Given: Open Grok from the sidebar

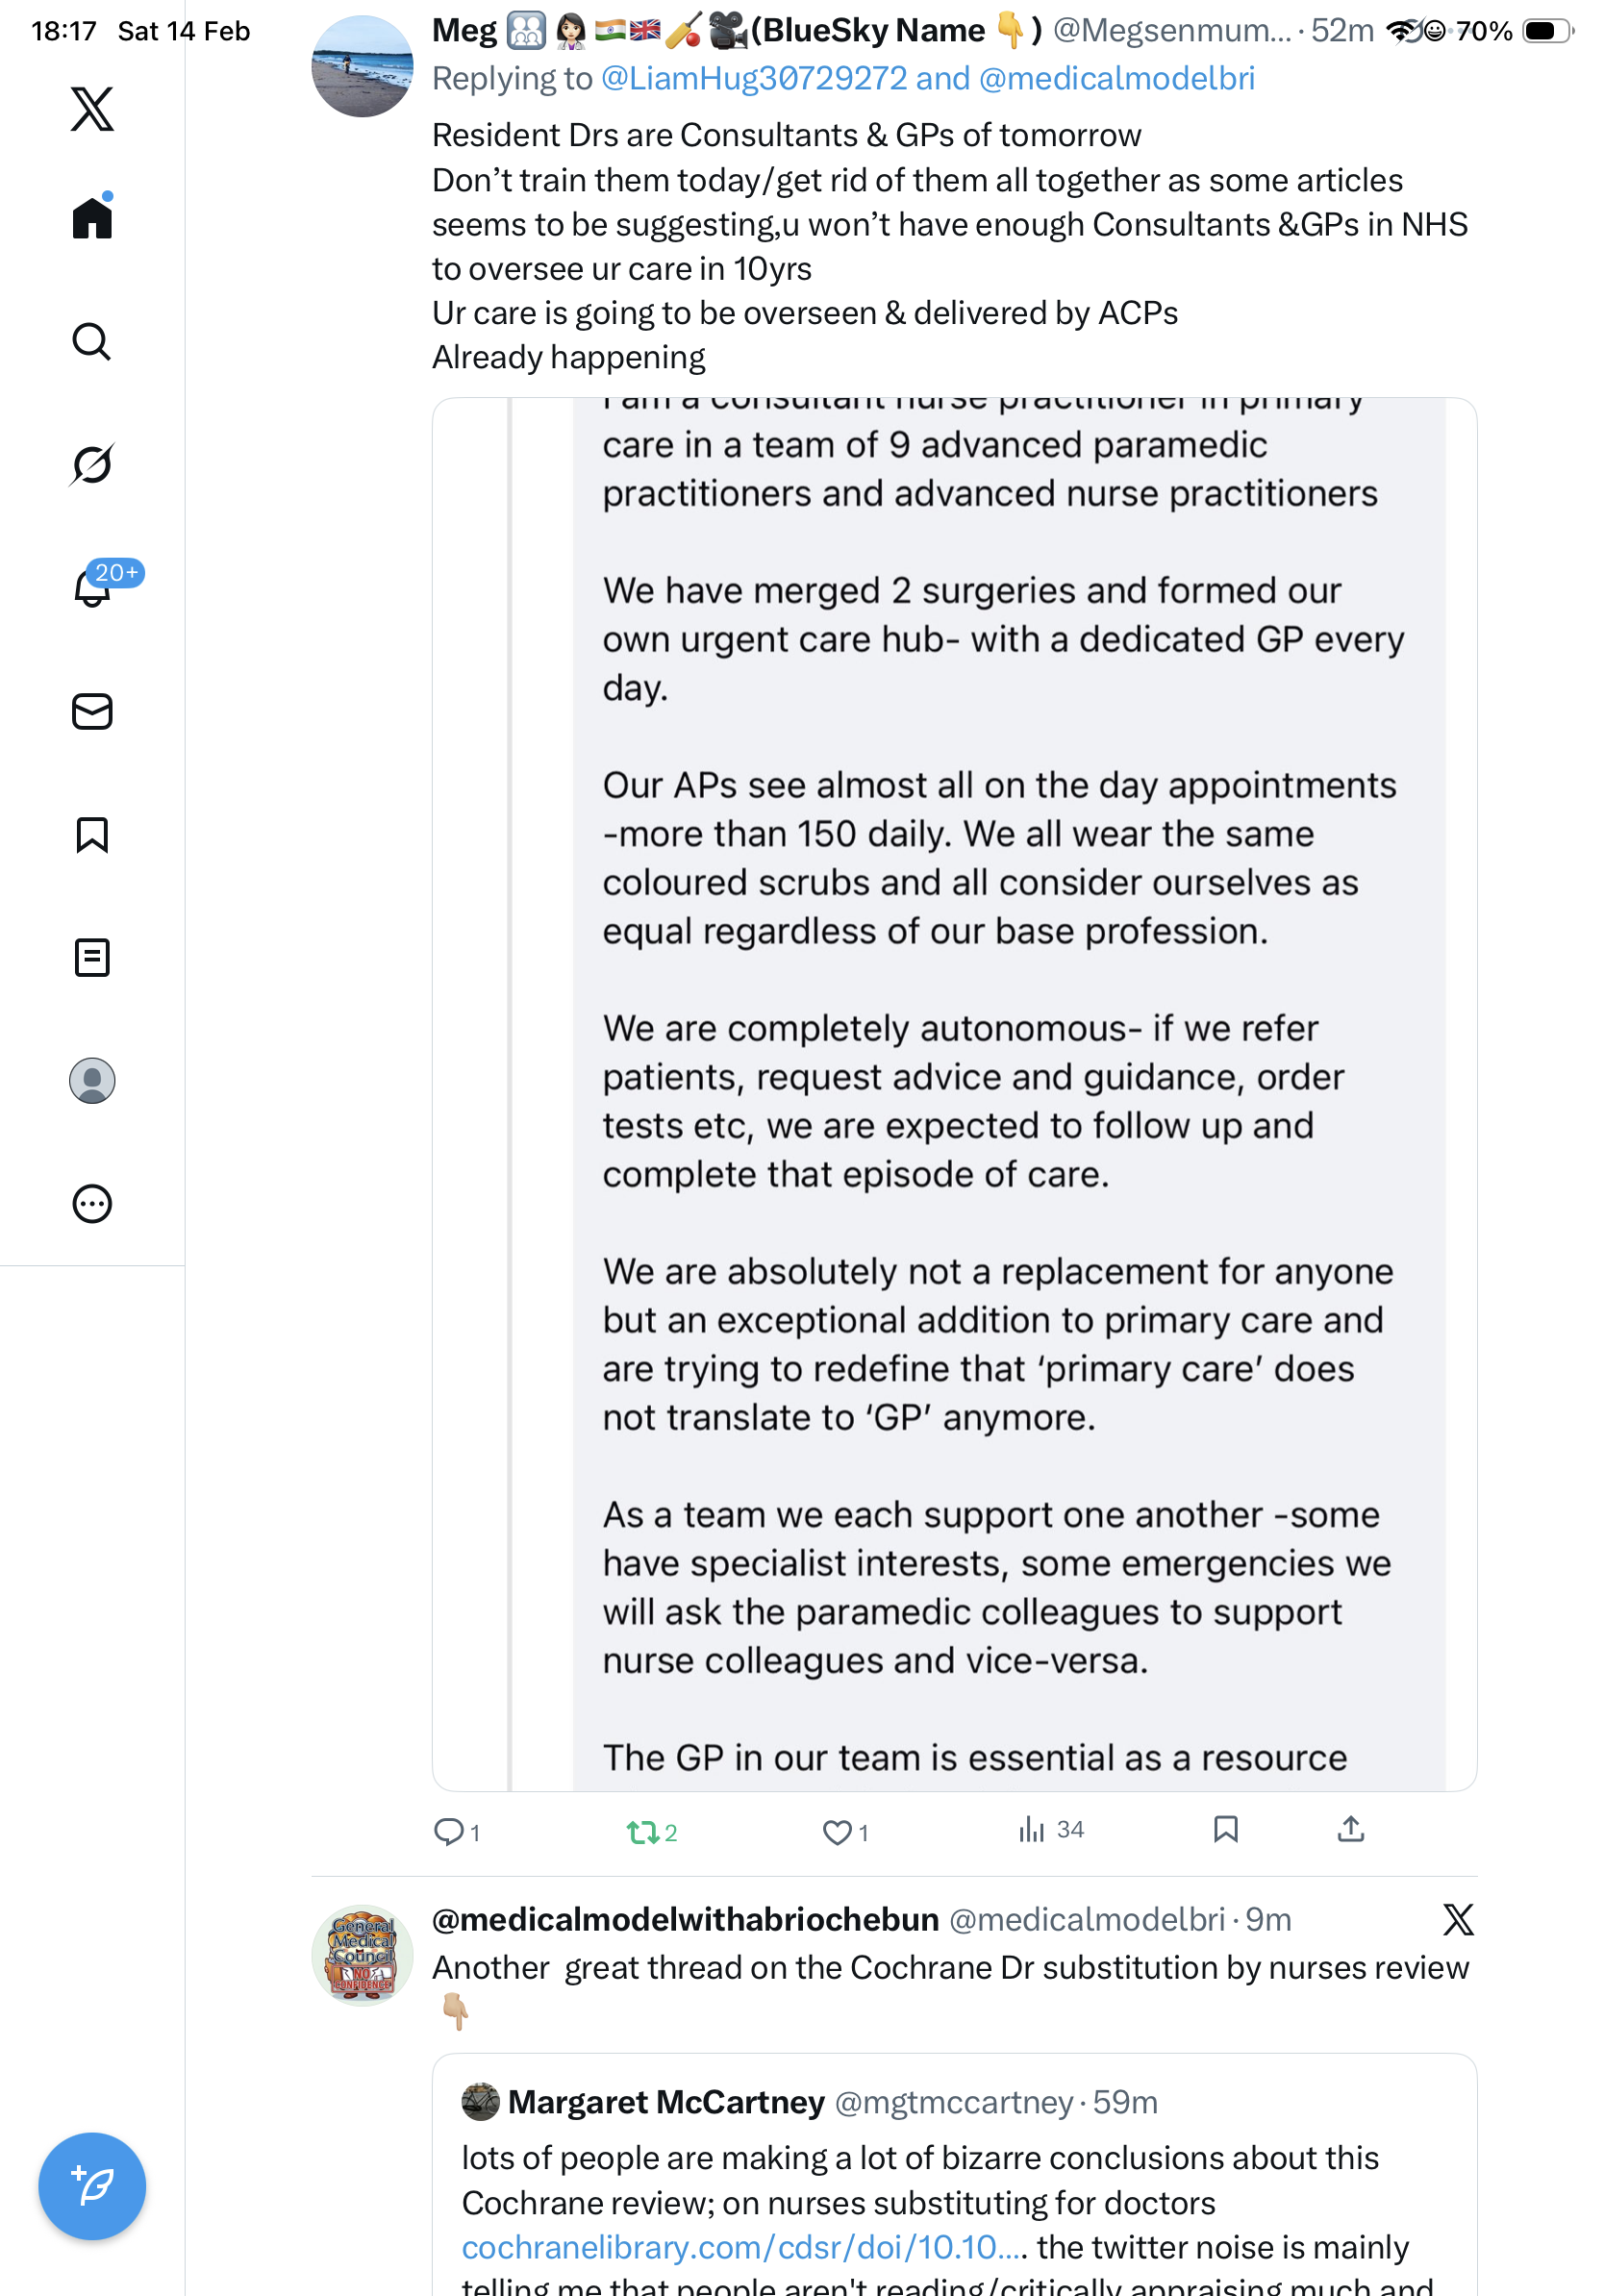Looking at the screenshot, I should tap(92, 464).
